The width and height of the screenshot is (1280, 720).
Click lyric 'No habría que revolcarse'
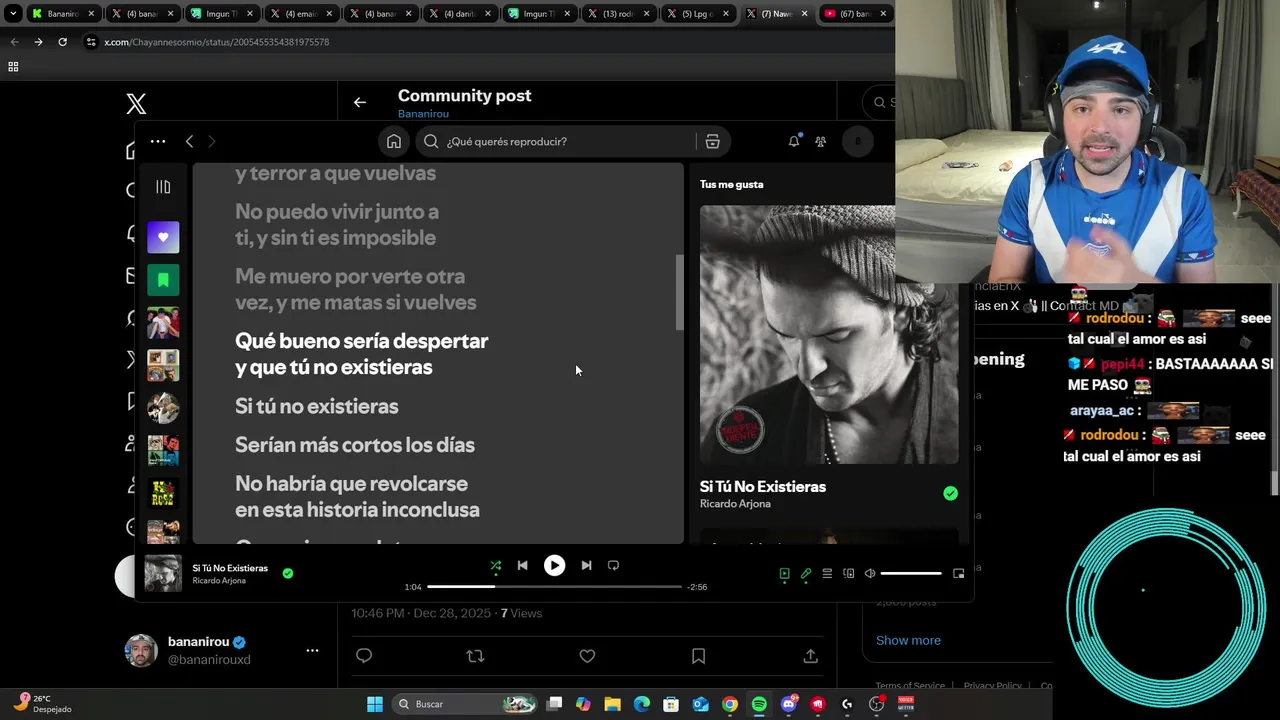352,484
